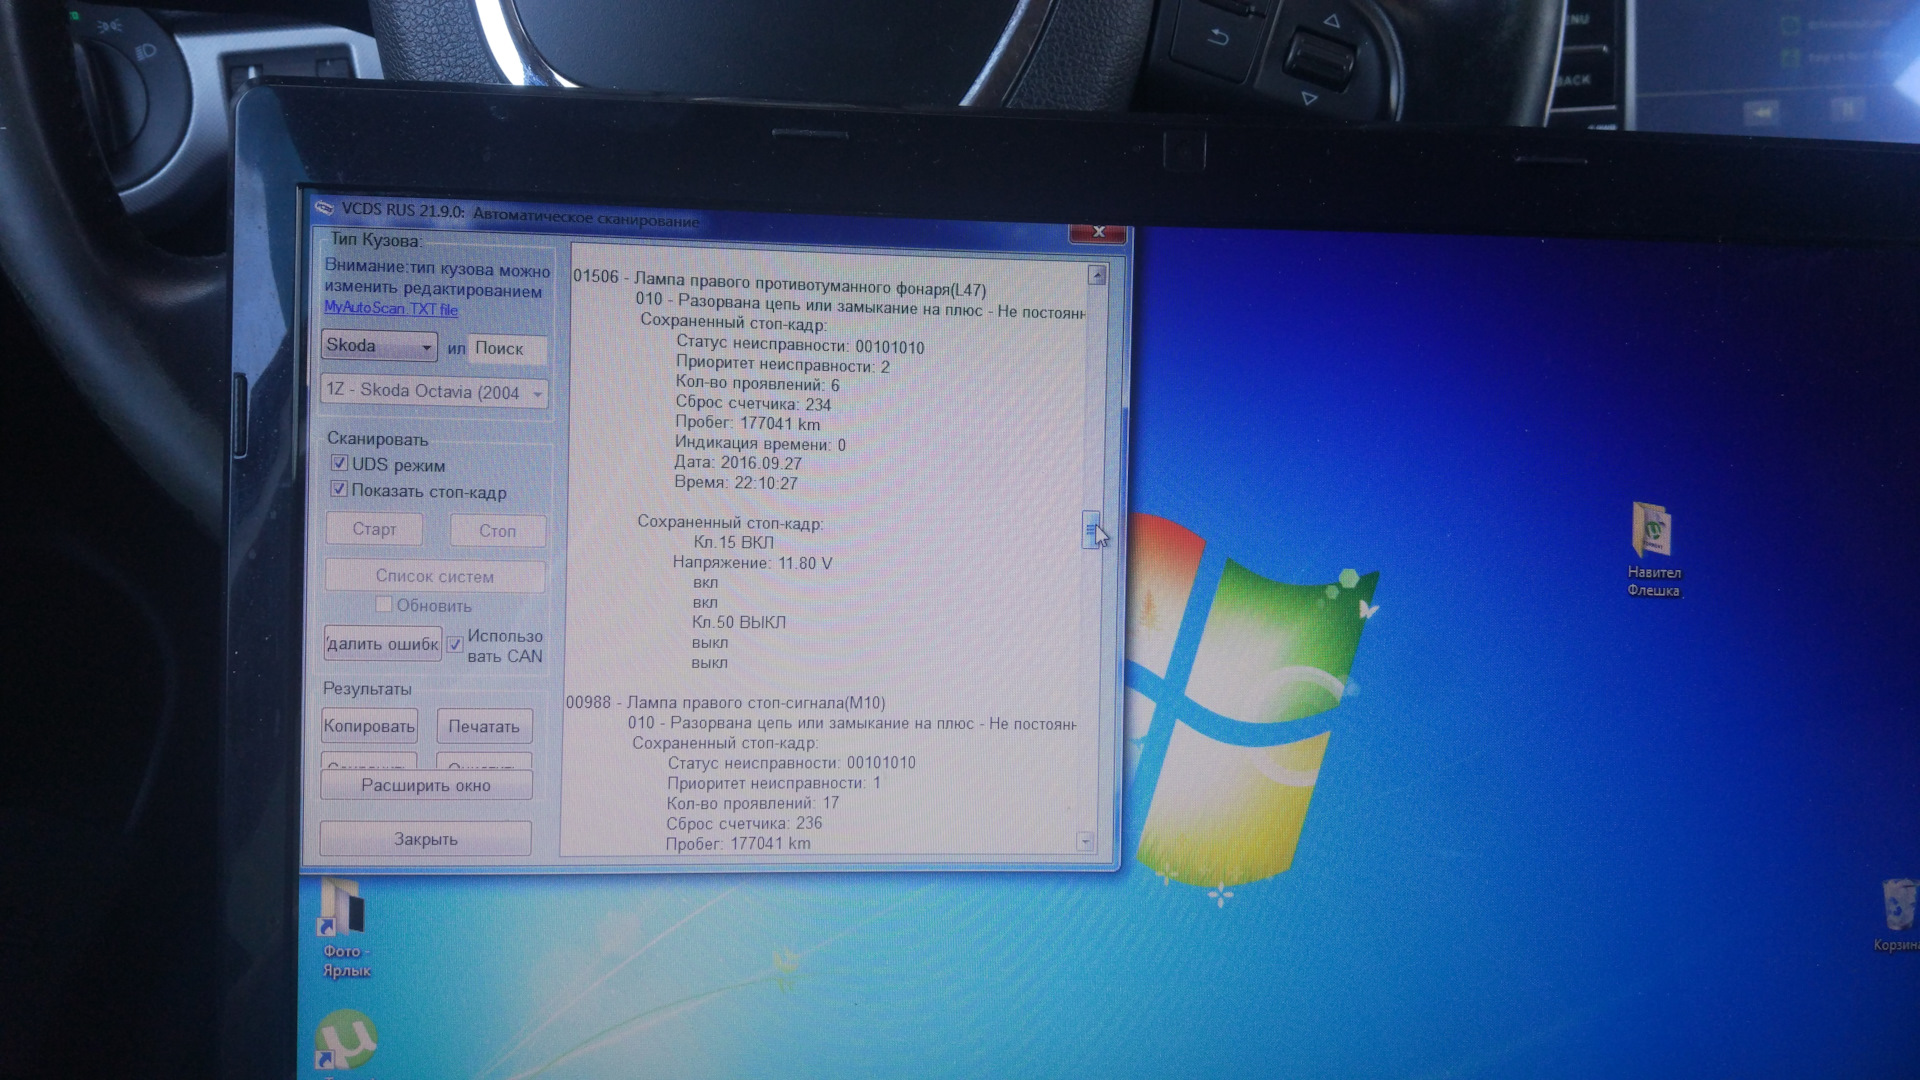Click the scroll-up arrow in results pane

[x=1097, y=275]
